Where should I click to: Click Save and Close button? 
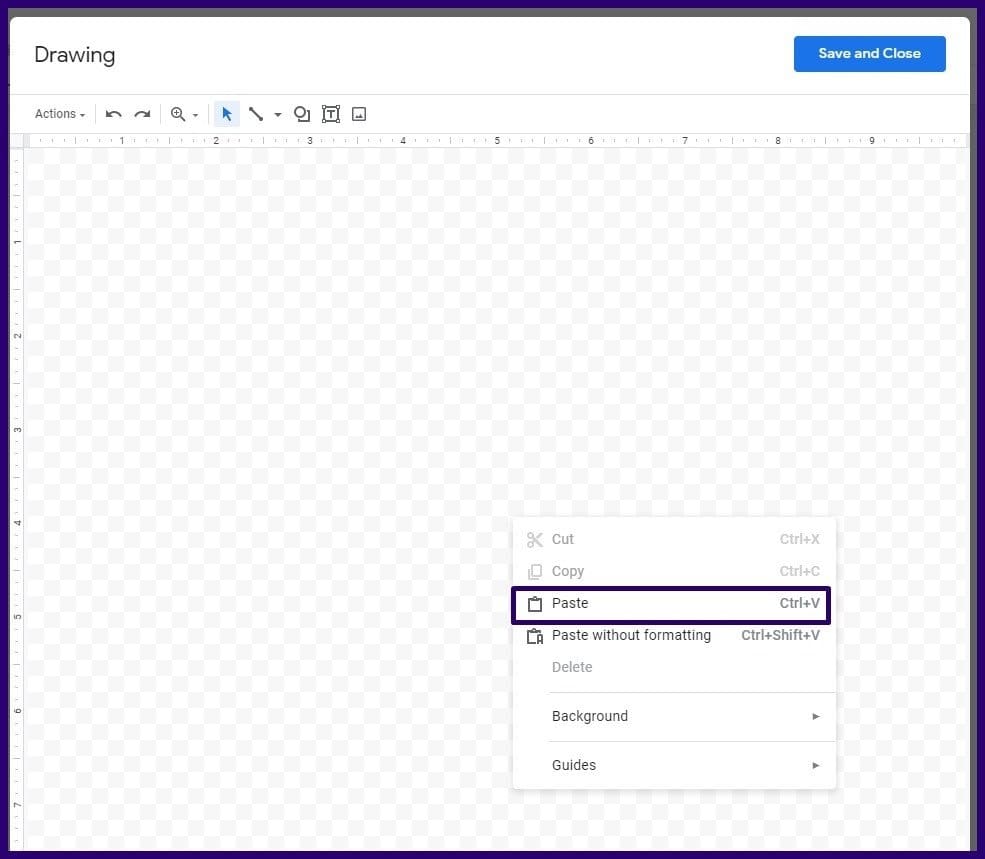pos(869,53)
